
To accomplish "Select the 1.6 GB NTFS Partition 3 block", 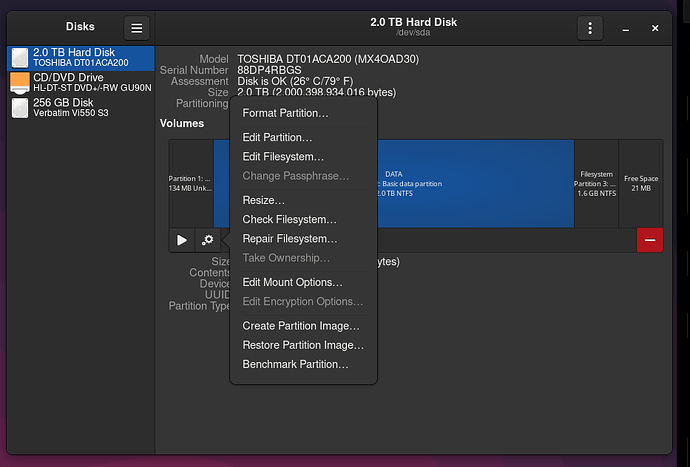I will point(596,184).
